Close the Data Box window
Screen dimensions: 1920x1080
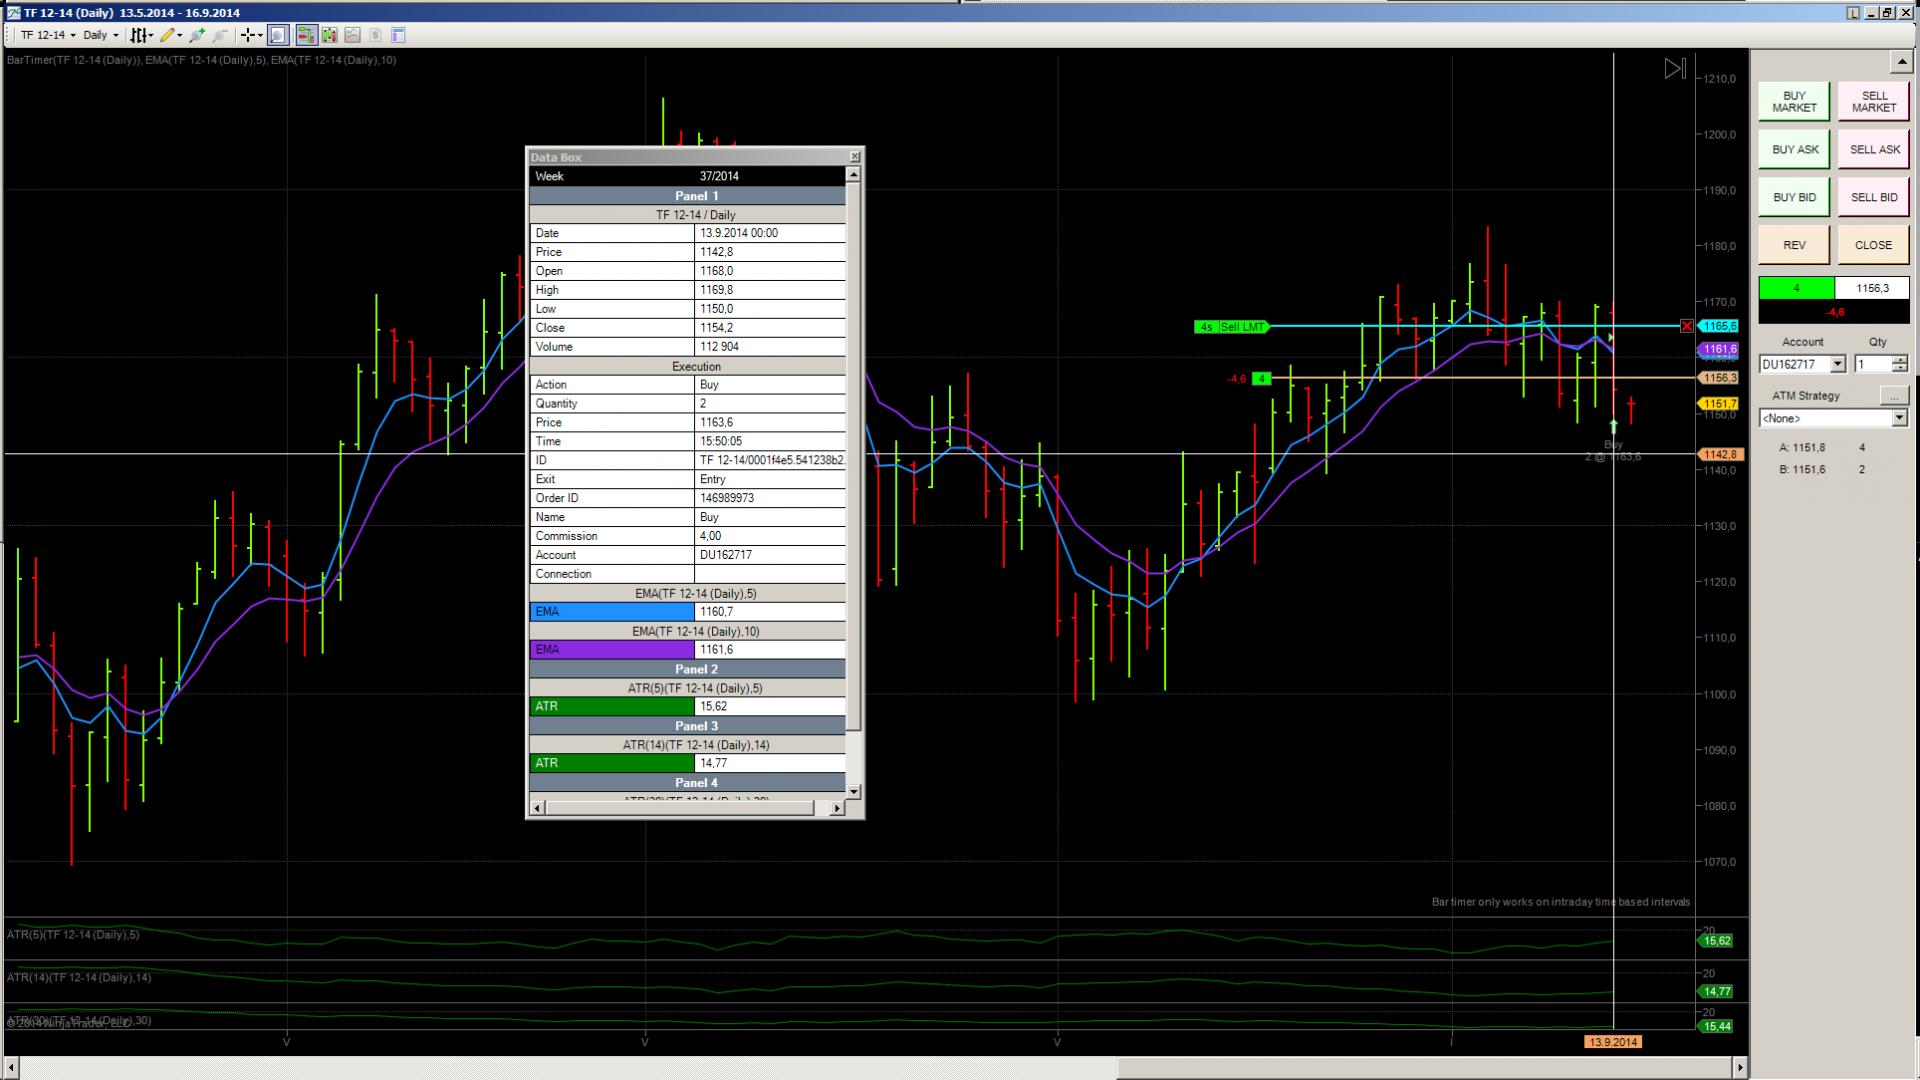(854, 157)
